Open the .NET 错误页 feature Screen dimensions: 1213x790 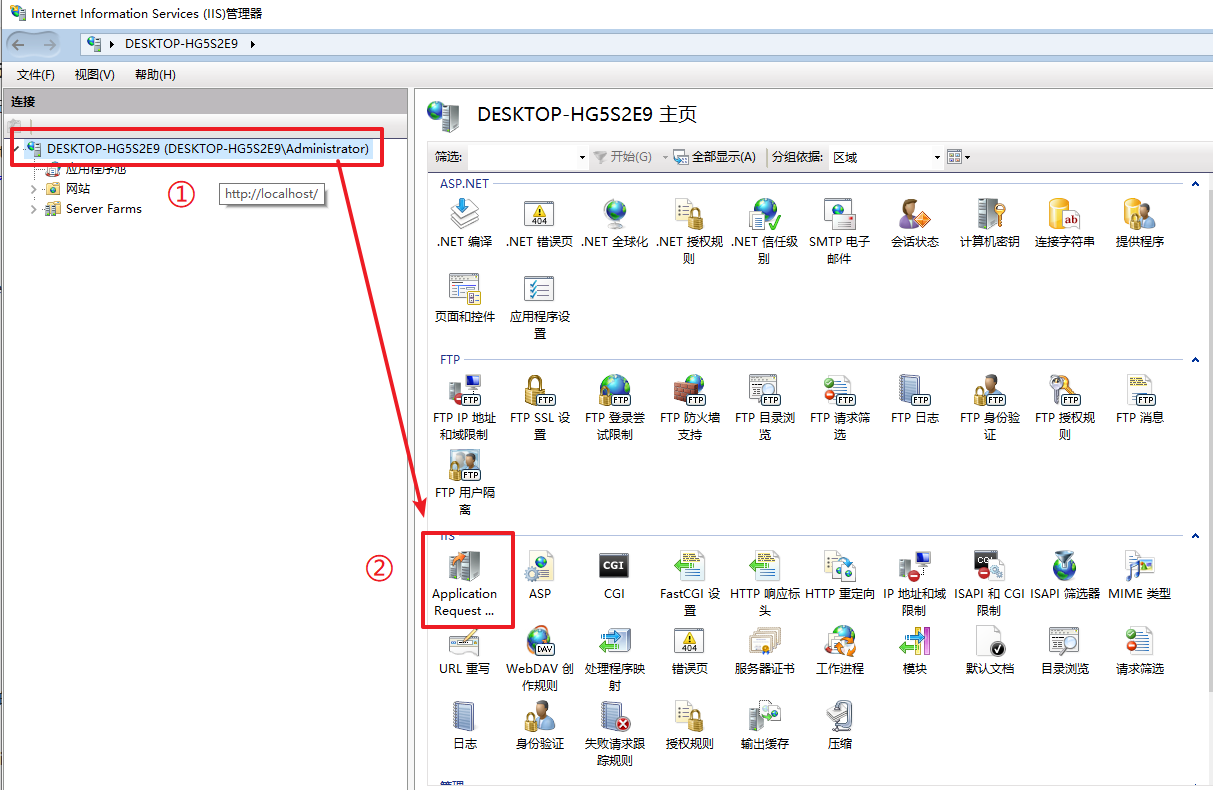540,223
